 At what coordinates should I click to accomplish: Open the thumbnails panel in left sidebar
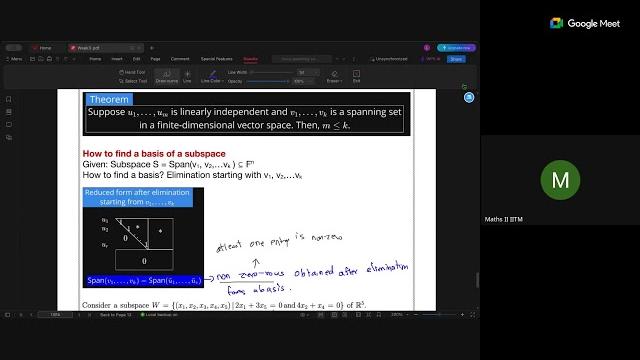pyautogui.click(x=9, y=112)
